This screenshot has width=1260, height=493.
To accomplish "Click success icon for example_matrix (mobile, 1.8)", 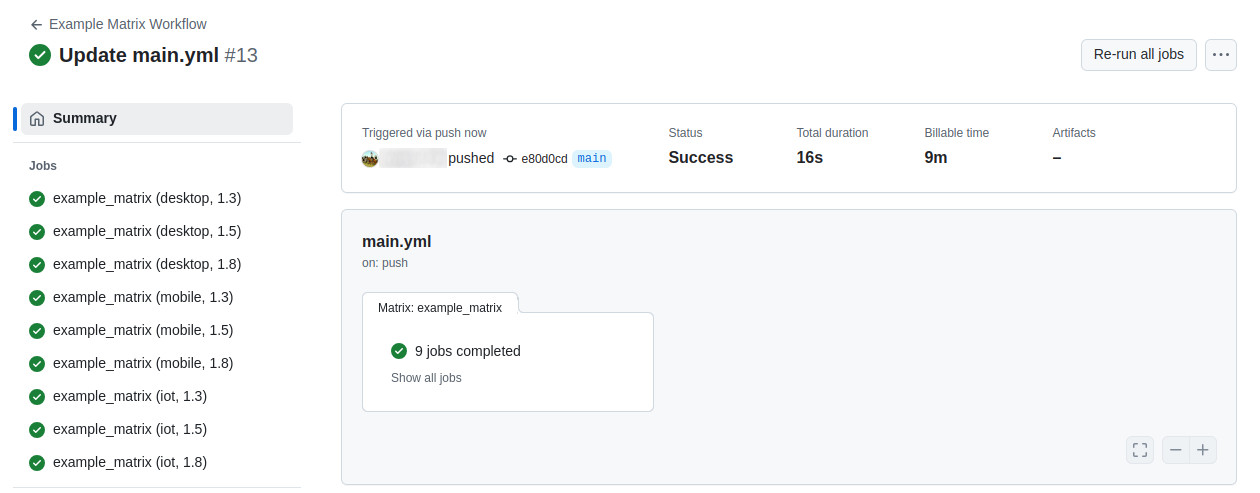I will [x=37, y=364].
